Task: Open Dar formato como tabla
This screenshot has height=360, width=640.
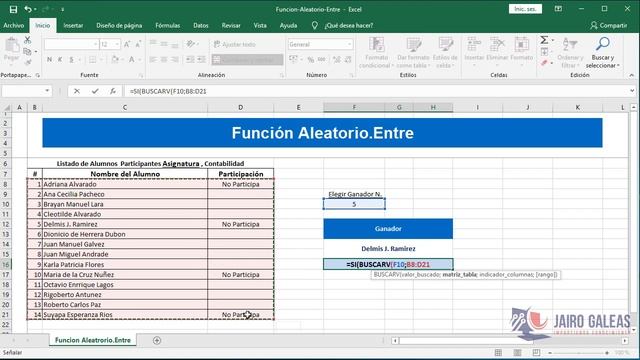Action: pos(413,52)
